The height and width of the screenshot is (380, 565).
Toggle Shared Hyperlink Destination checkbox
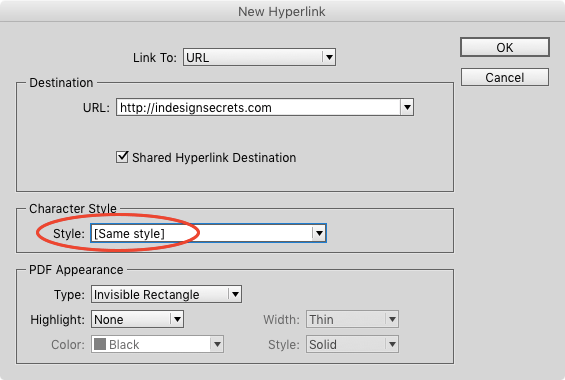[x=122, y=157]
